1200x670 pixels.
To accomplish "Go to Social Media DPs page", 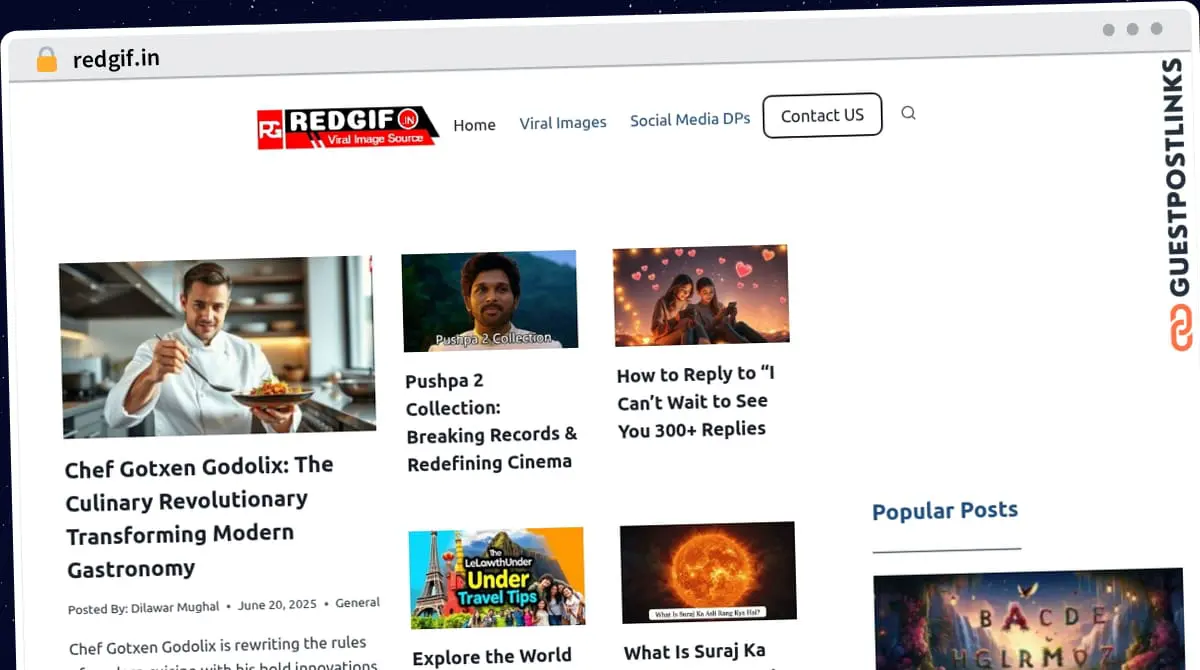I will pyautogui.click(x=689, y=120).
